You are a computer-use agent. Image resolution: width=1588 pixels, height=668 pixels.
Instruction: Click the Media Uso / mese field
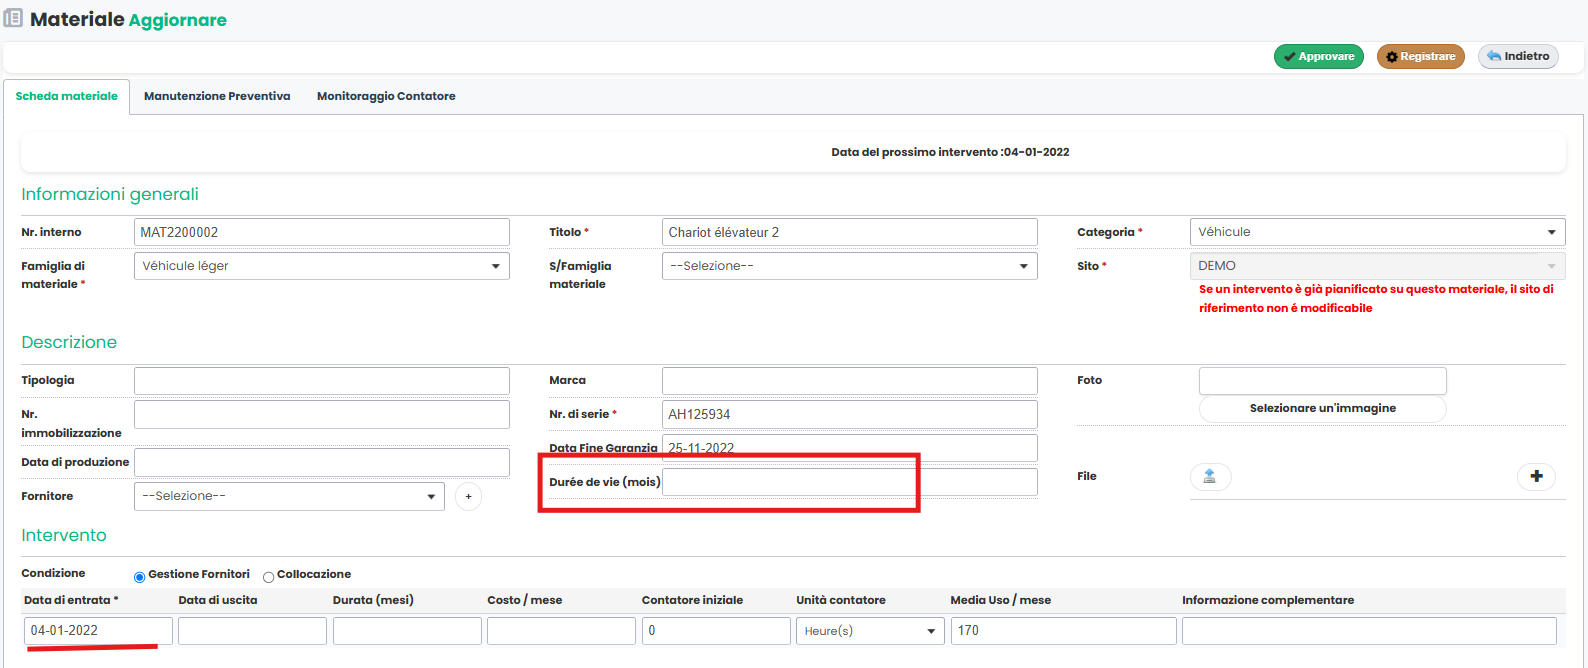pyautogui.click(x=1063, y=631)
